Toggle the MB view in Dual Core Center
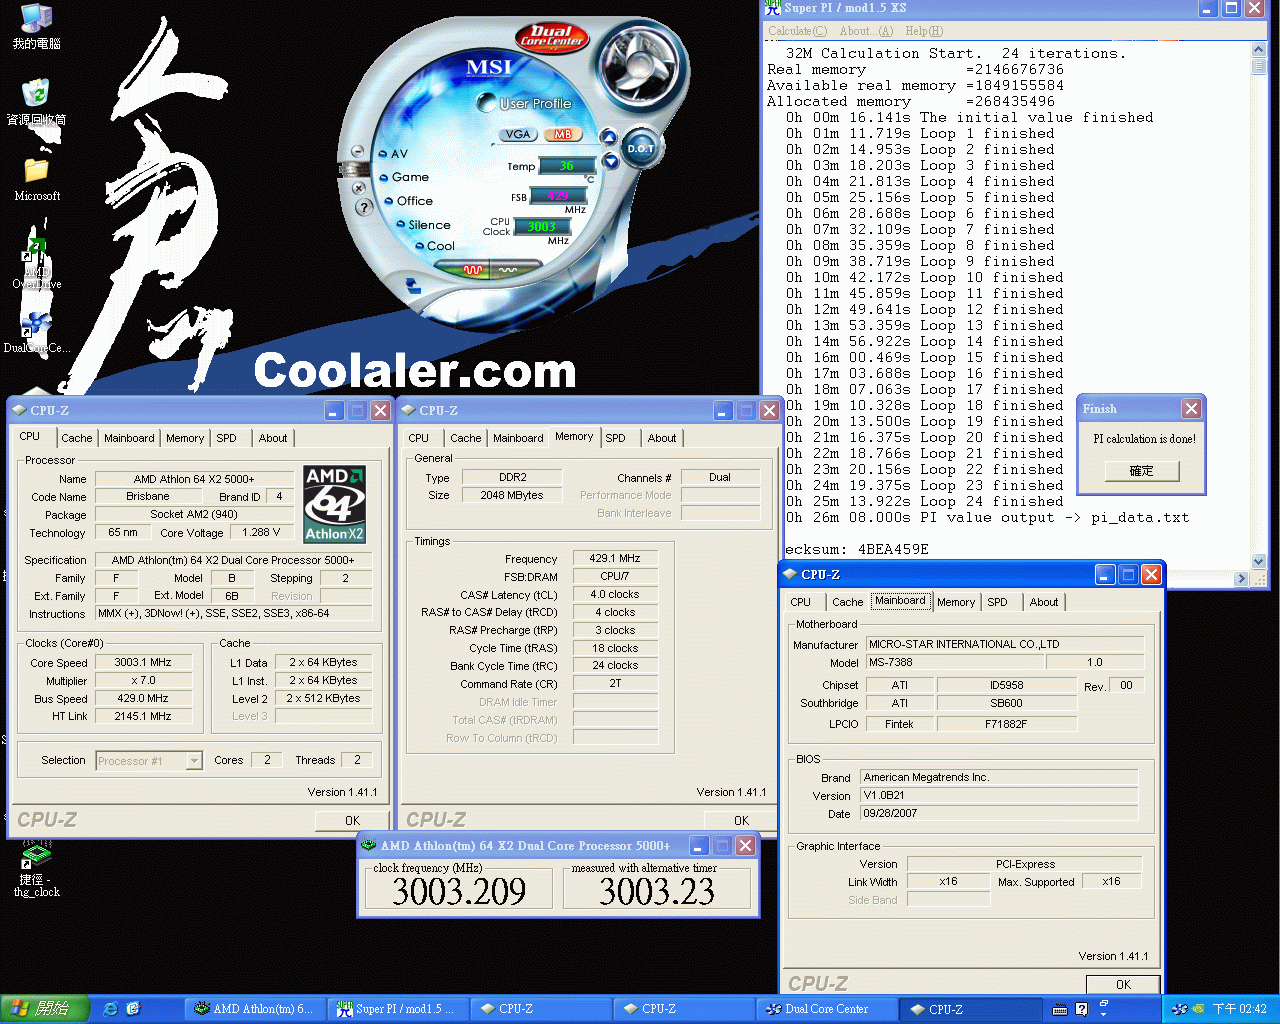Screen dimensions: 1280x1024 562,134
